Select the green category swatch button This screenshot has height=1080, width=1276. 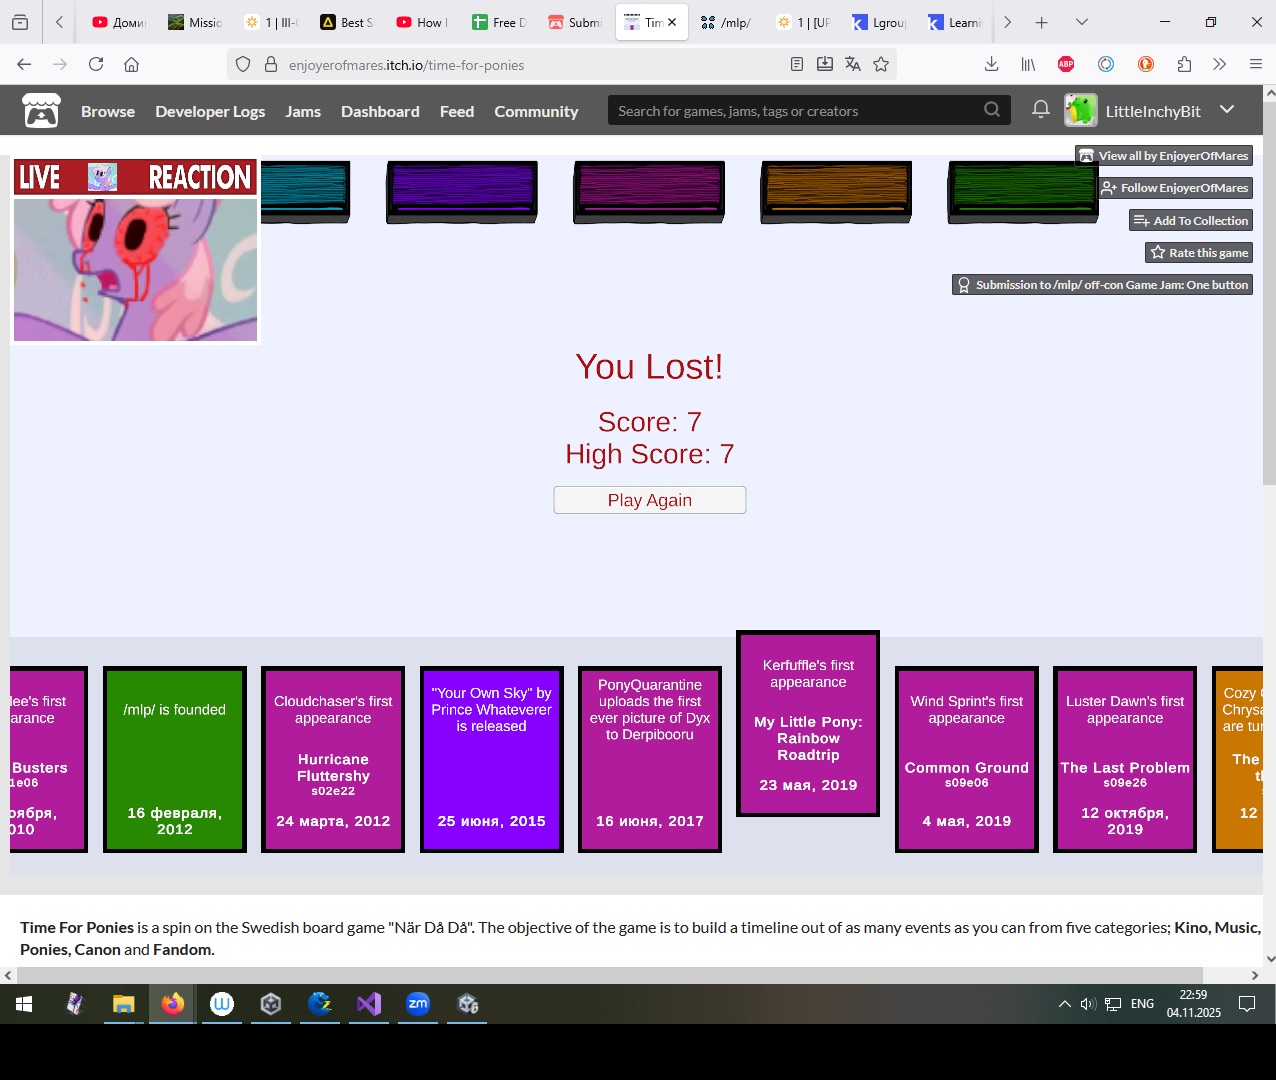[x=1022, y=191]
